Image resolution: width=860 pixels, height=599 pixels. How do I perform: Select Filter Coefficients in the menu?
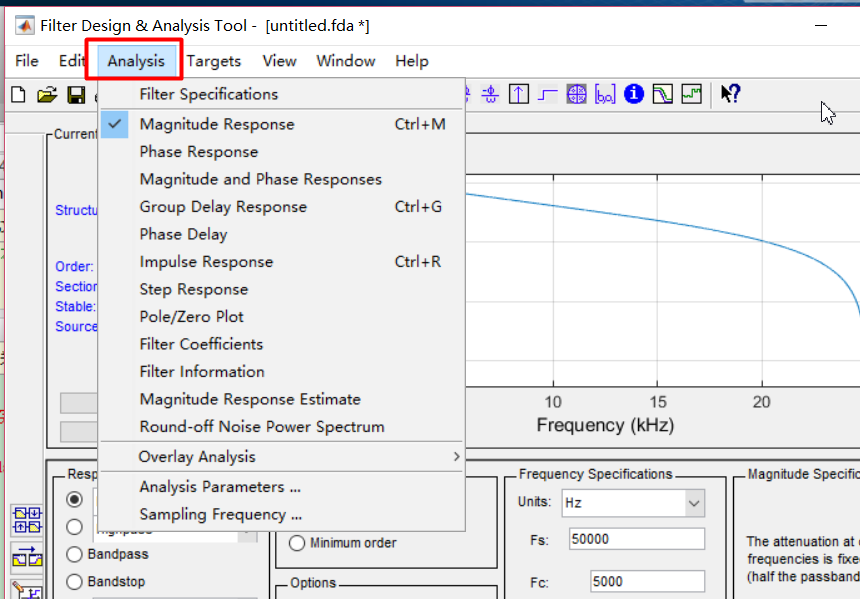[x=282, y=344]
